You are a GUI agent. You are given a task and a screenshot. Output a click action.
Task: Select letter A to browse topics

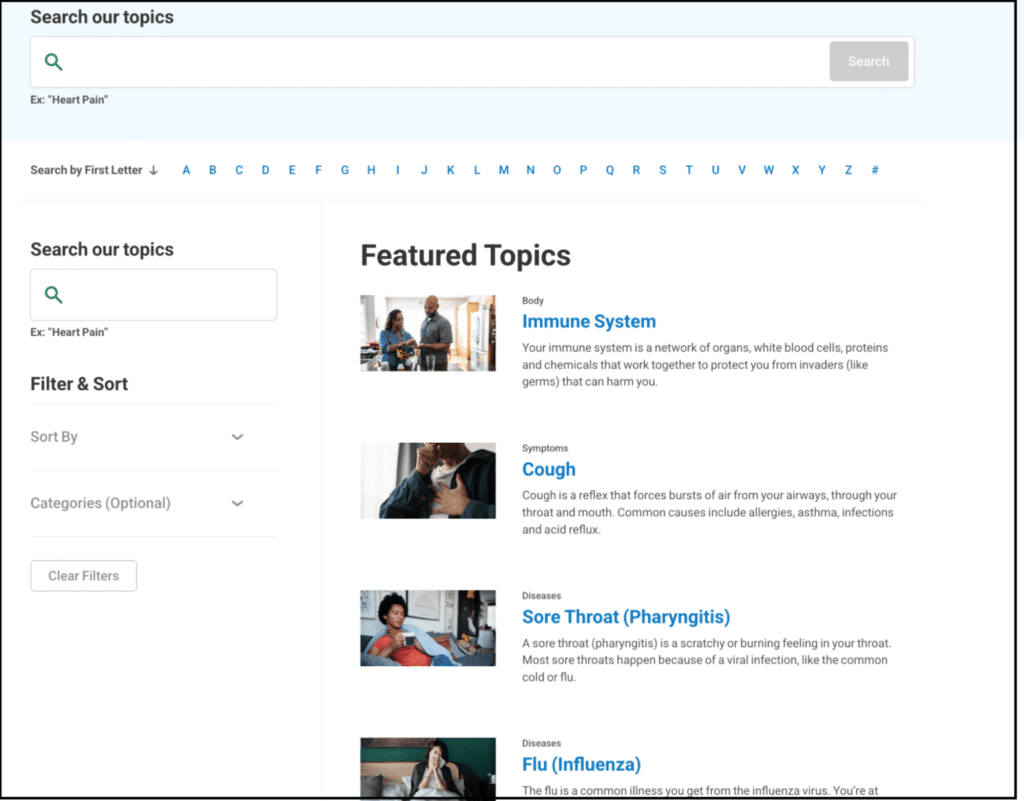click(186, 170)
